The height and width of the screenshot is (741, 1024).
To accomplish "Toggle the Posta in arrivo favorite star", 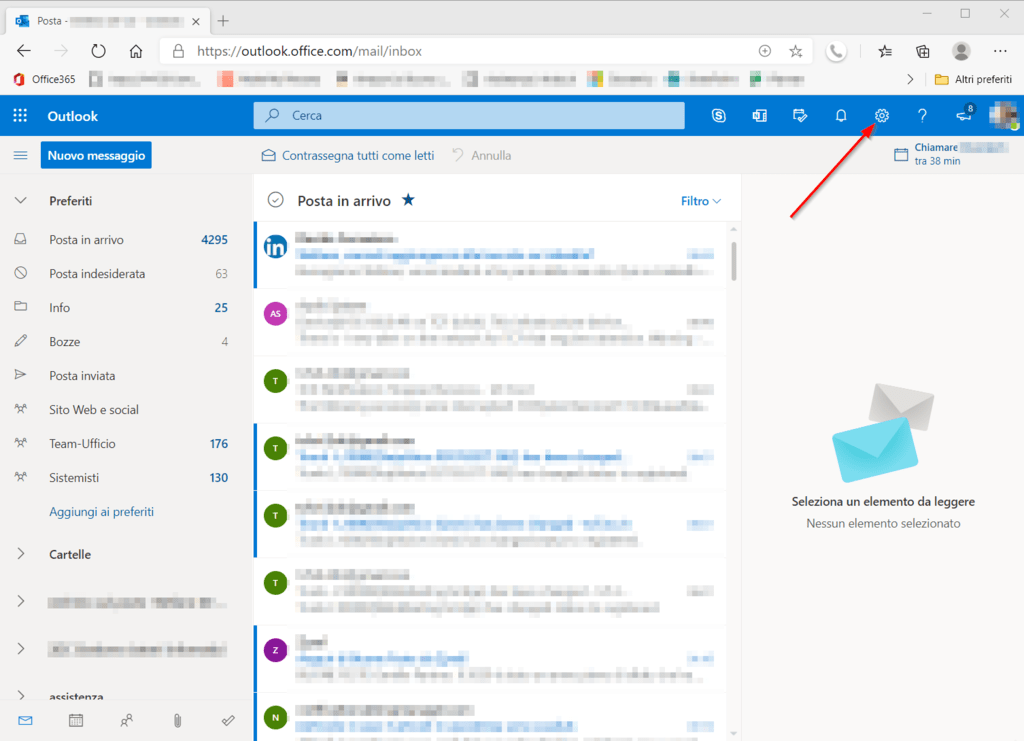I will coord(408,200).
